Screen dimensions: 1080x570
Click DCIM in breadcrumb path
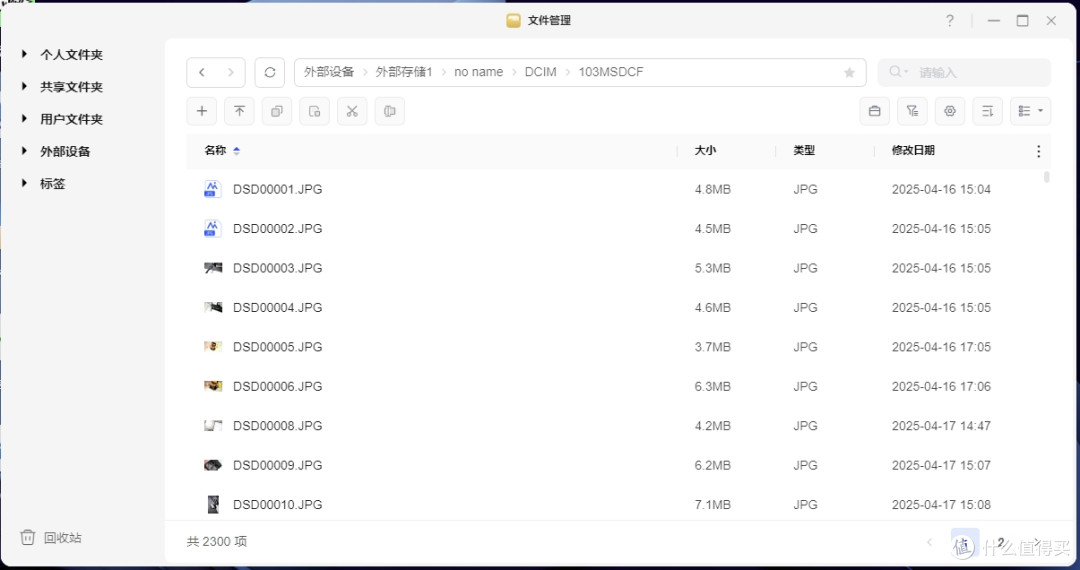[541, 72]
